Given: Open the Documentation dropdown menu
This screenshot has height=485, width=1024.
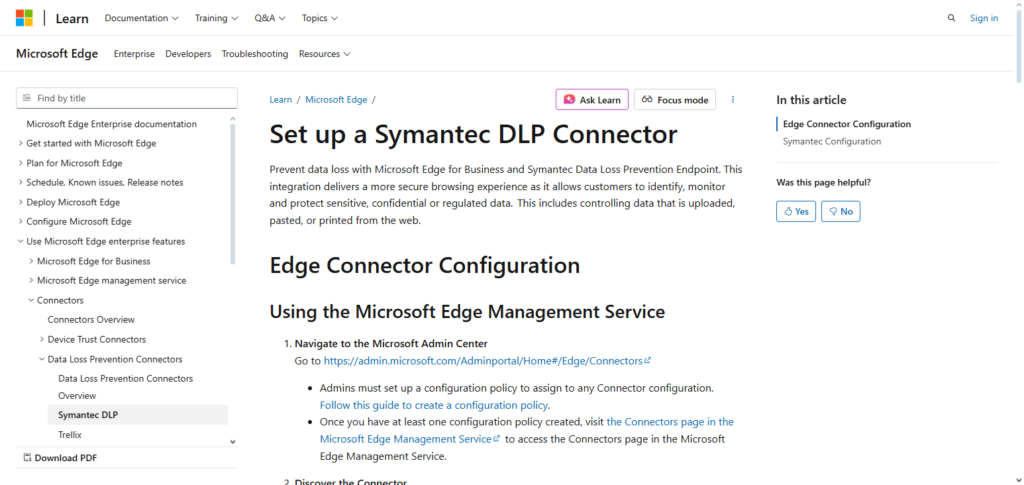Looking at the screenshot, I should [142, 18].
